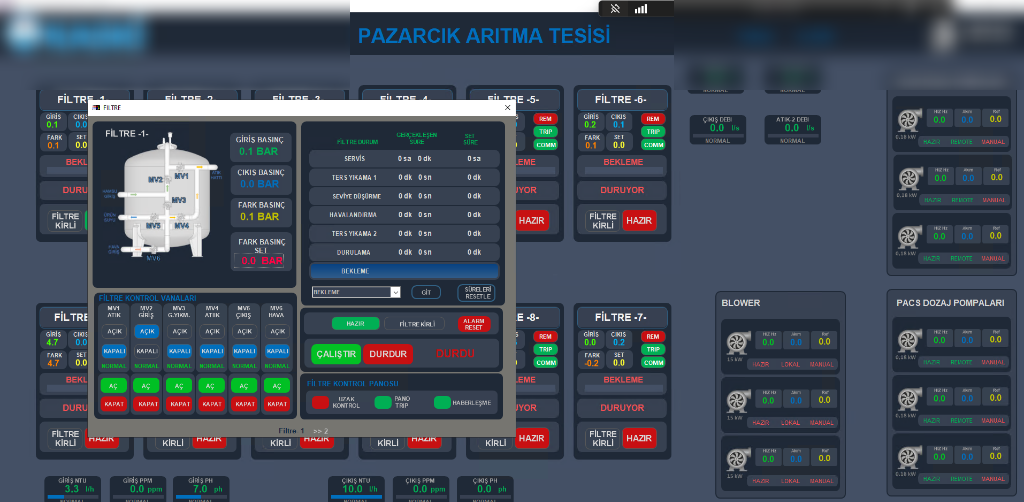Toggle MV2 GİRİŞ AÇIK state indicator

point(147,332)
